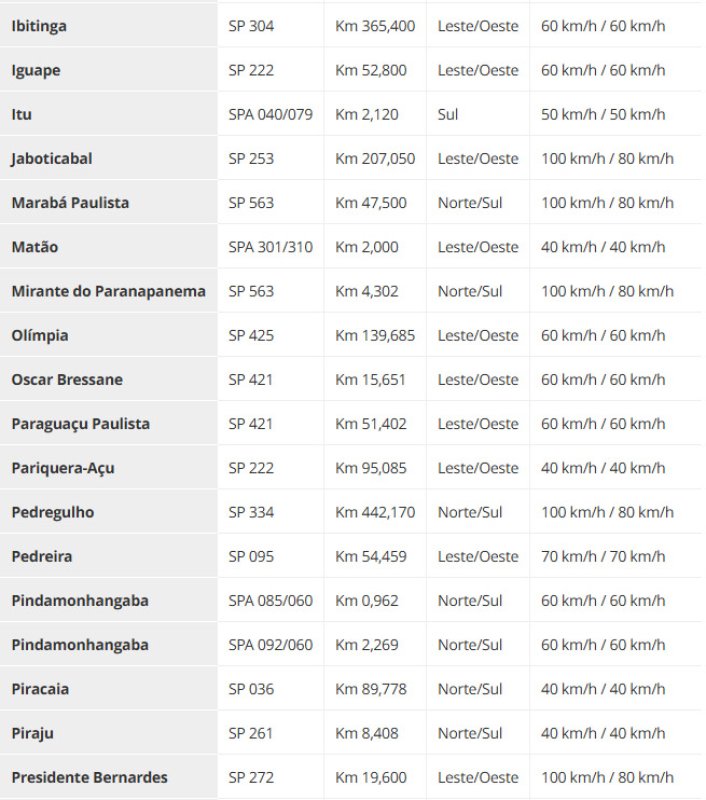Viewport: 706px width, 800px height.
Task: Select the Jaboticabal city cell
Action: pos(52,158)
